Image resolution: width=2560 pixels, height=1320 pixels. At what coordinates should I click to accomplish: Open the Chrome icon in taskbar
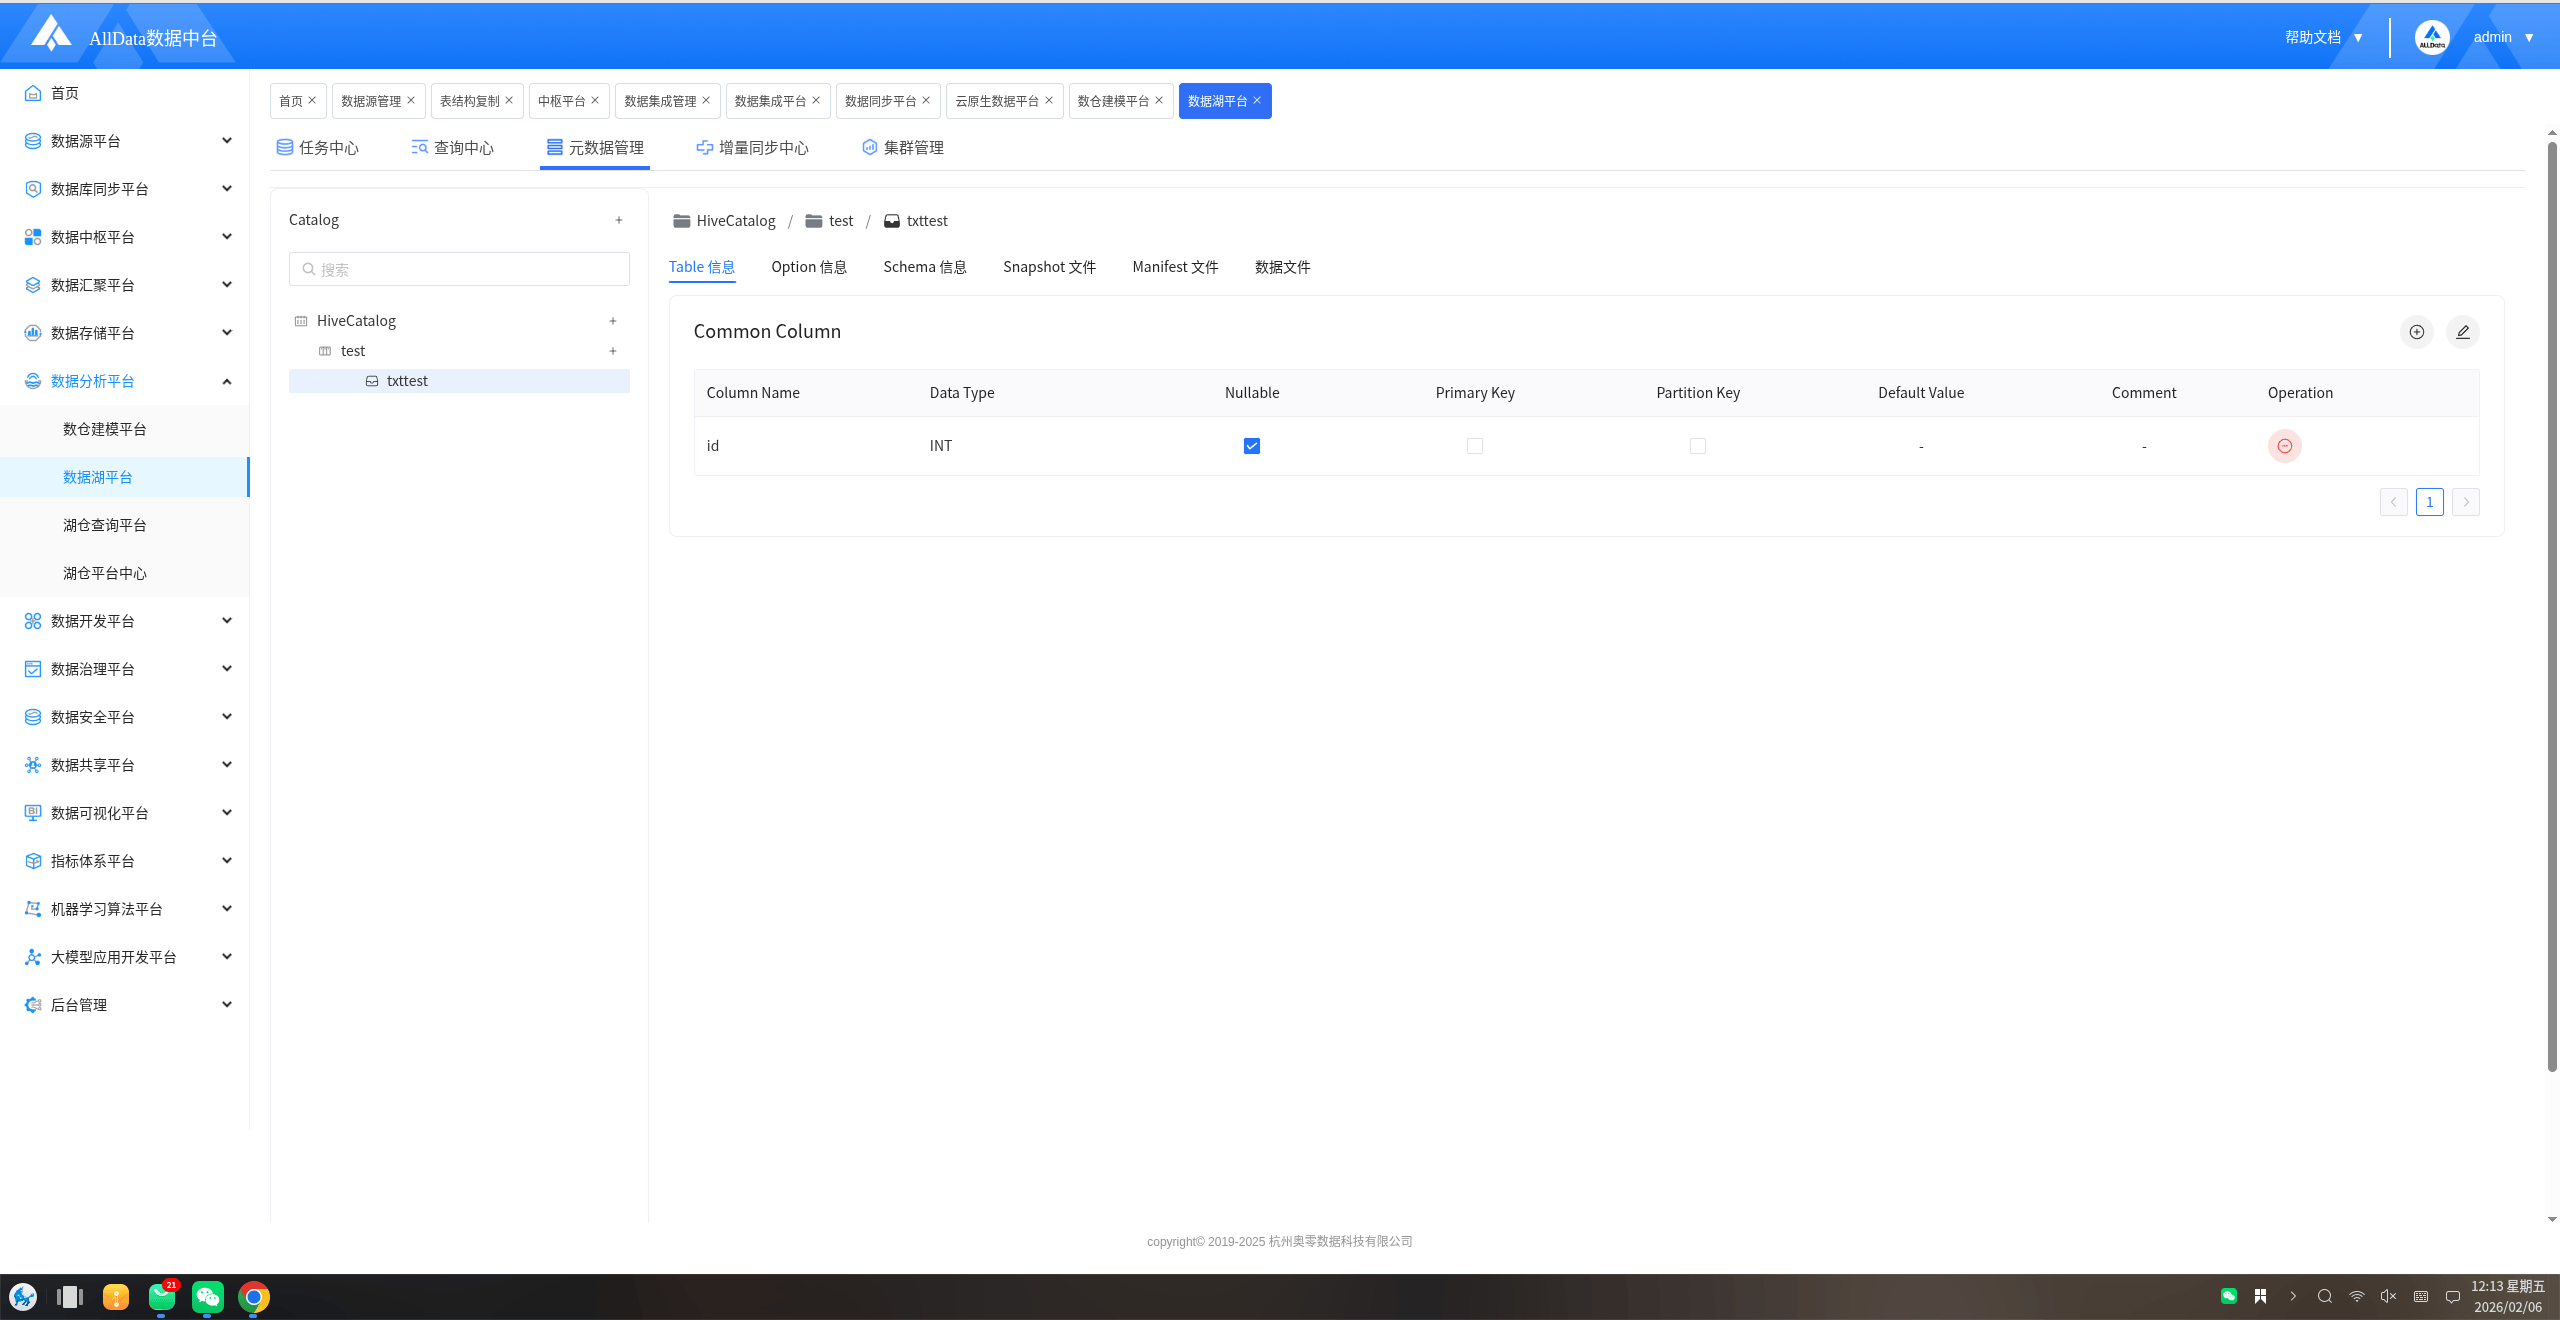(x=254, y=1297)
